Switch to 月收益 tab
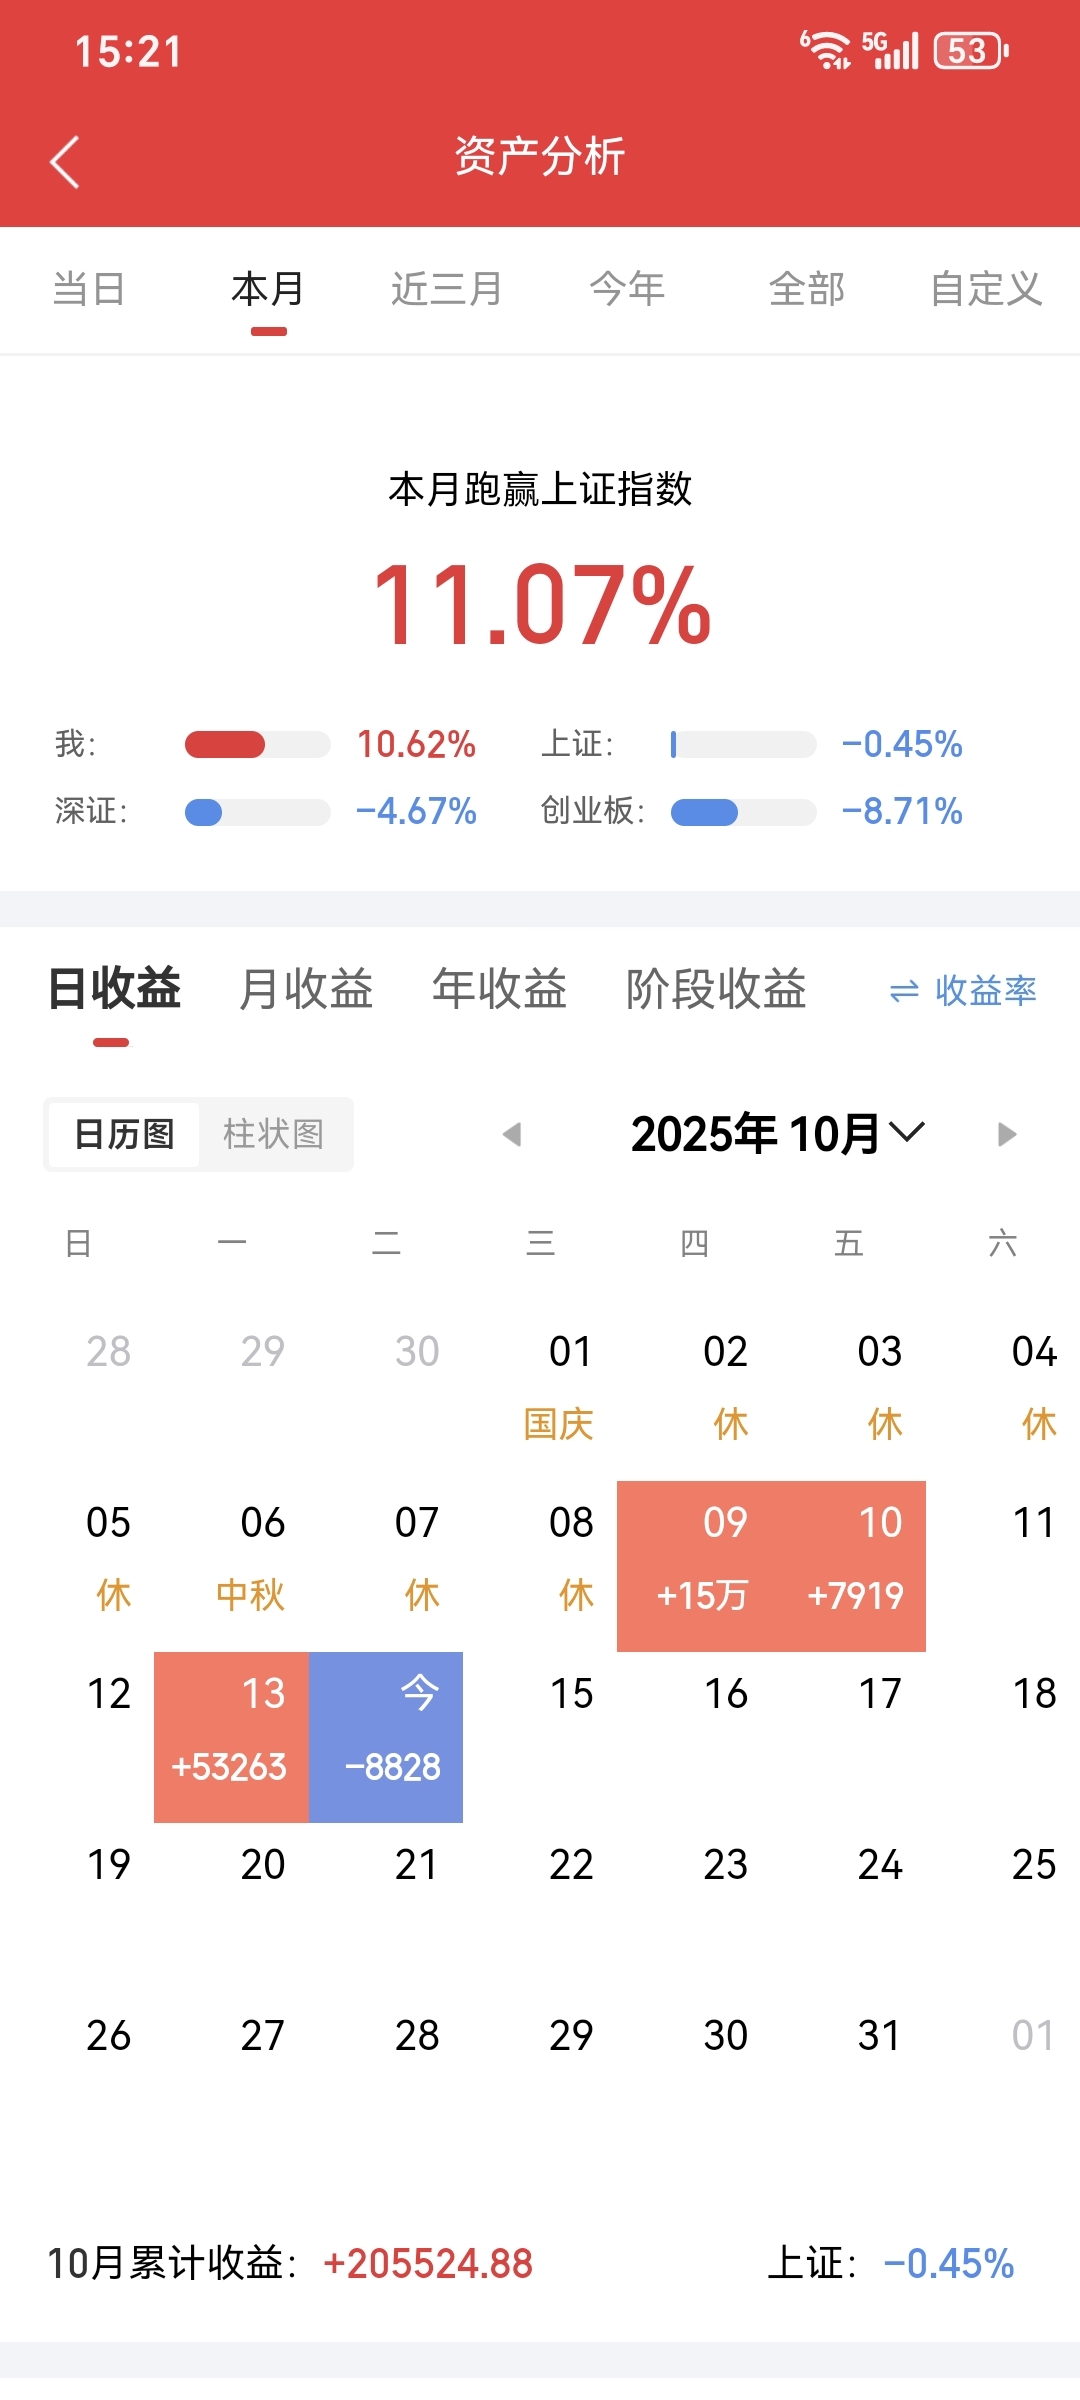 click(x=306, y=989)
